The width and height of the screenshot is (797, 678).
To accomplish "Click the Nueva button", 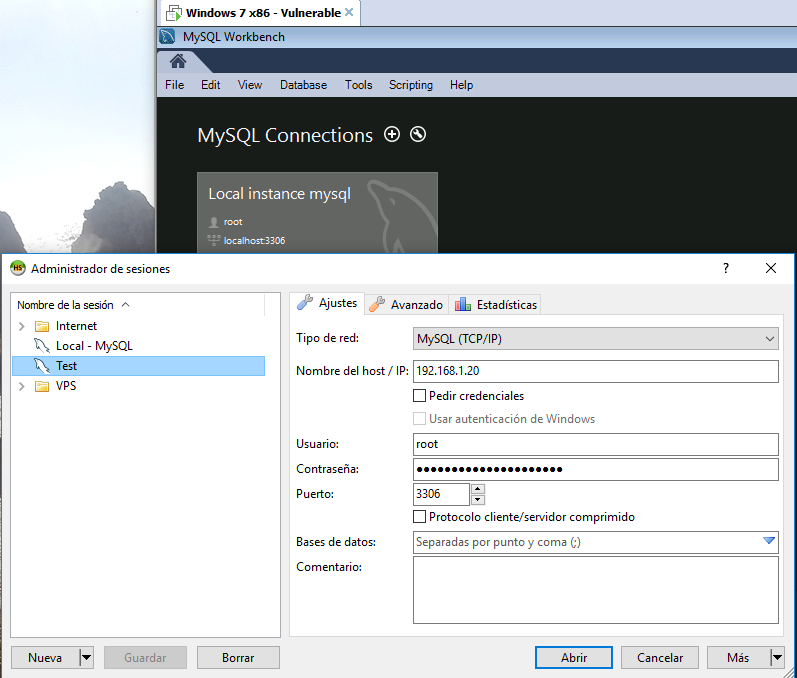I will tap(45, 658).
